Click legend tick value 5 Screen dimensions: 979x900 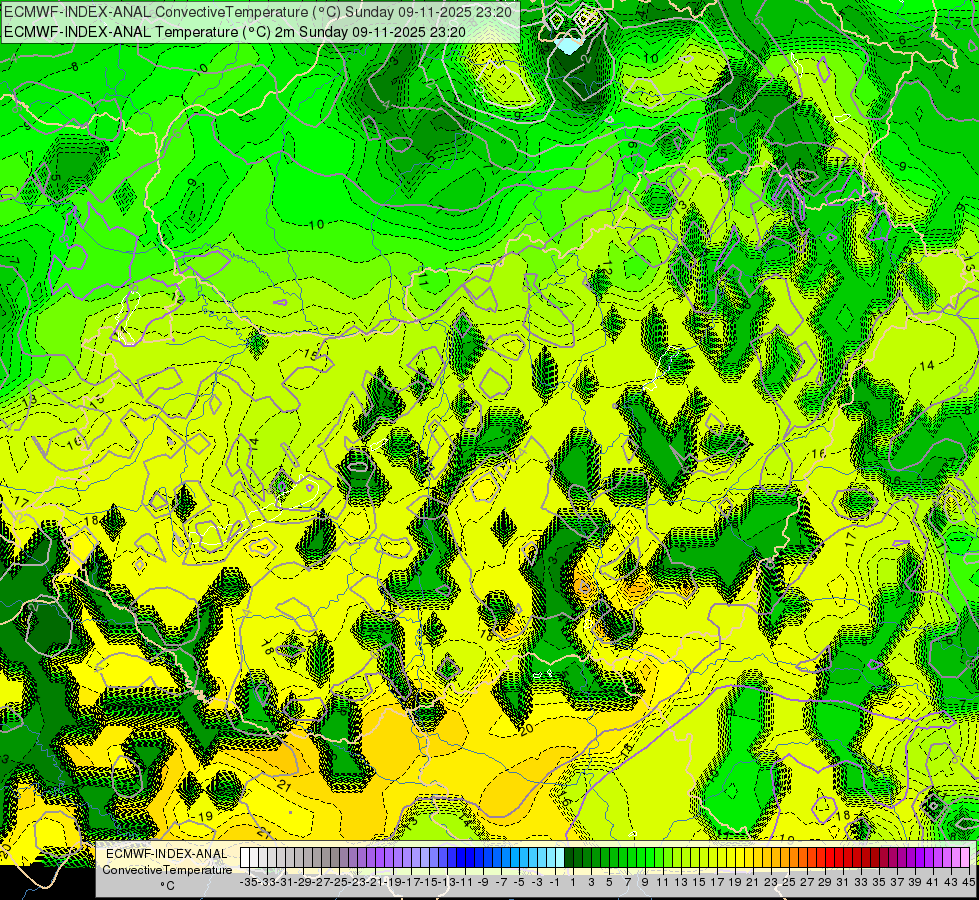(x=609, y=882)
